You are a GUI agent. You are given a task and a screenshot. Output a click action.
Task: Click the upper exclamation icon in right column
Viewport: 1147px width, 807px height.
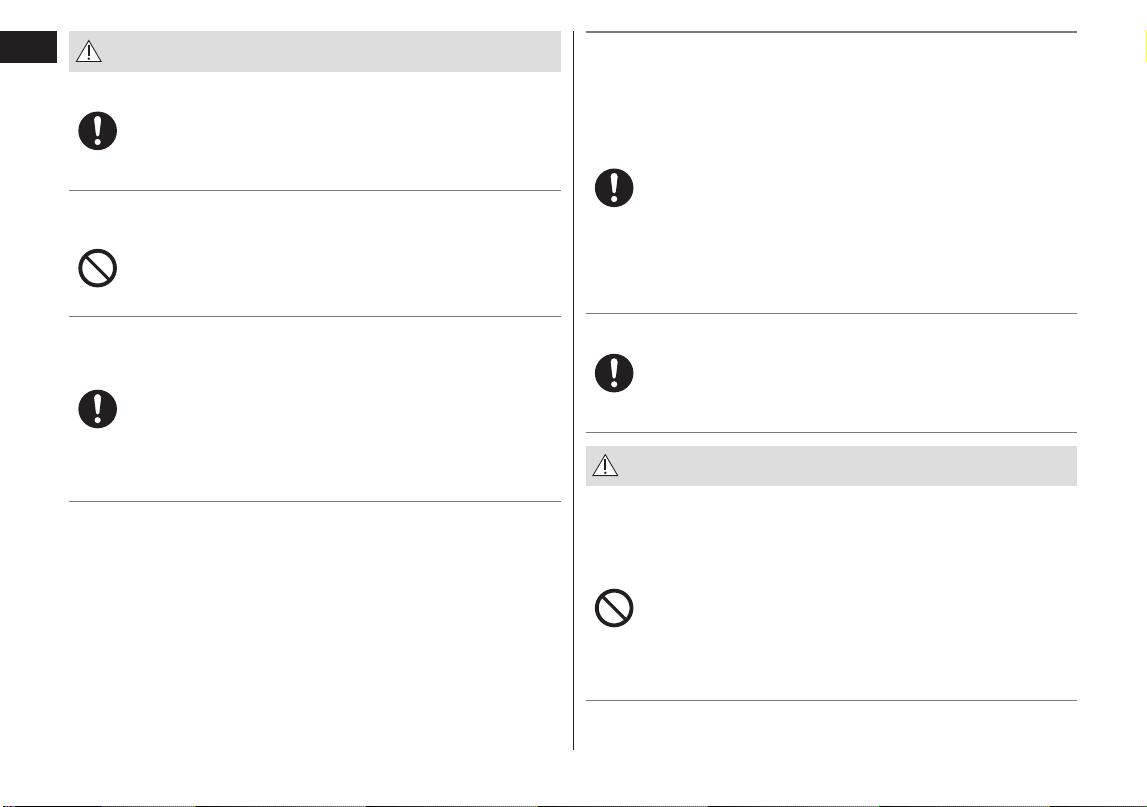(x=614, y=188)
